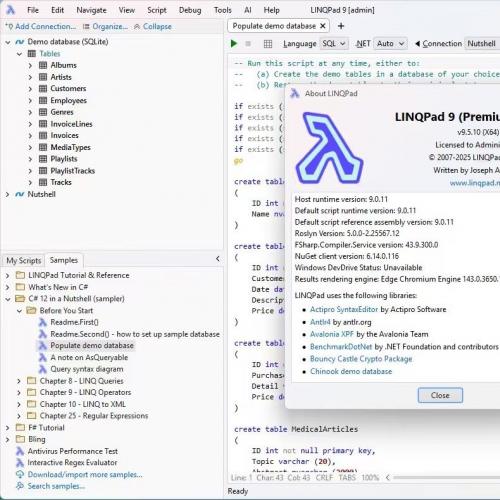Click Download/import more samples link
This screenshot has width=500, height=500.
click(85, 474)
